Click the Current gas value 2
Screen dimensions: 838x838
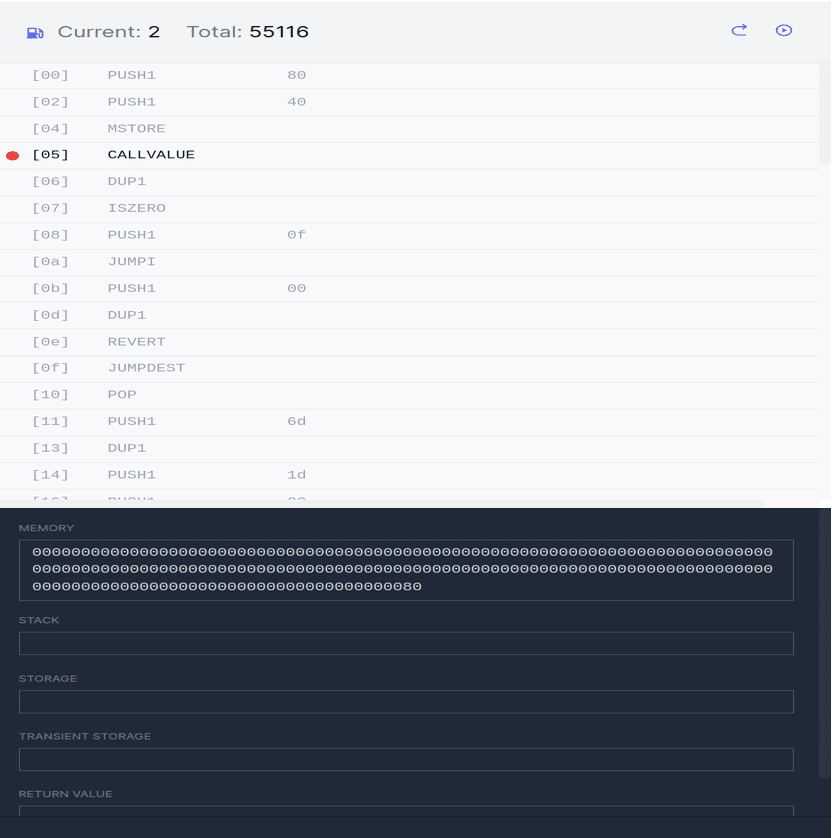coord(154,32)
